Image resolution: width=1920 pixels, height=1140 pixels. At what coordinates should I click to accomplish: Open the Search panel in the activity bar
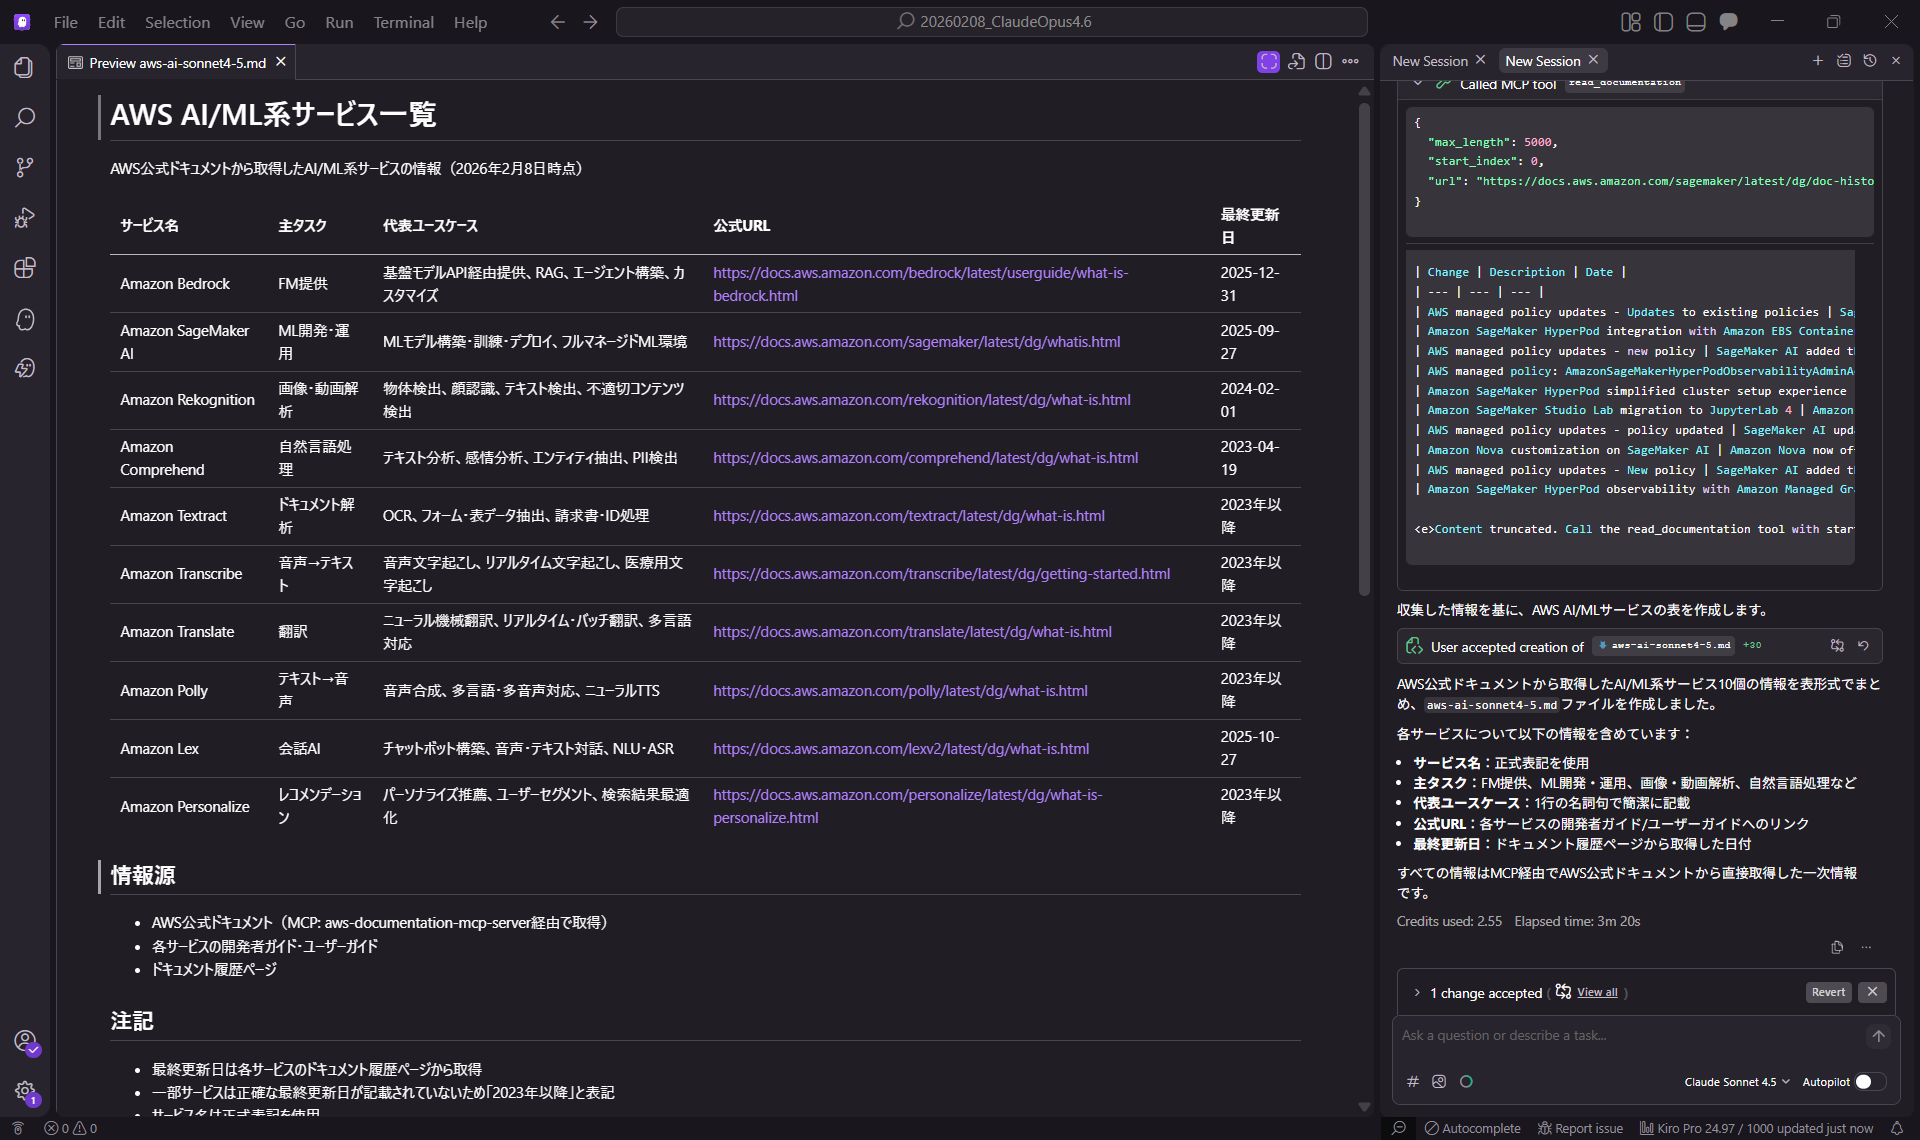tap(25, 117)
